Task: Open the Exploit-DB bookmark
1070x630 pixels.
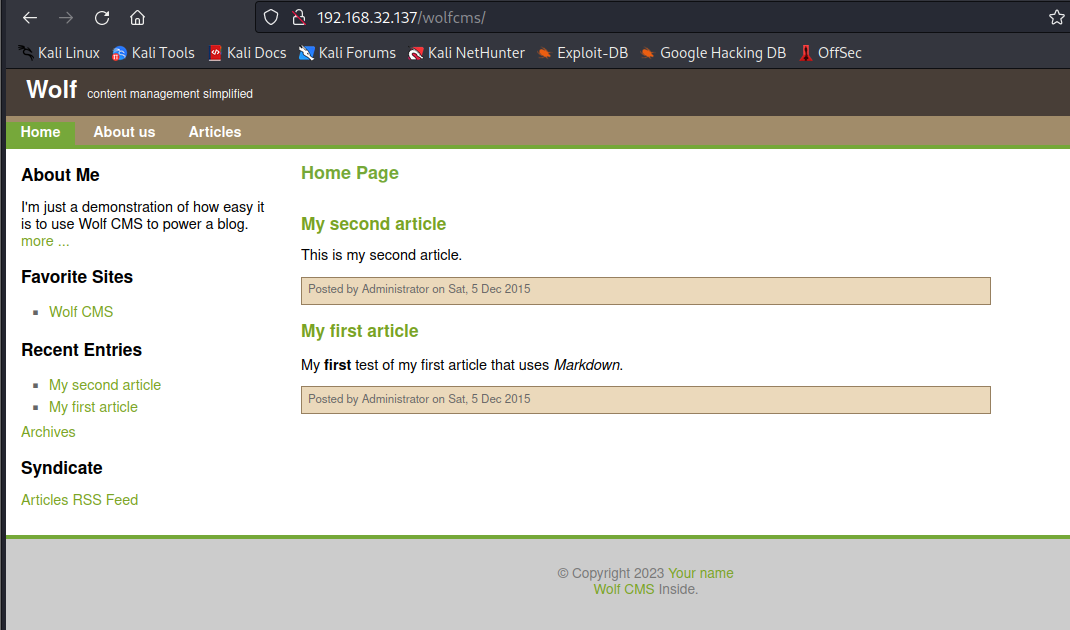Action: 583,53
